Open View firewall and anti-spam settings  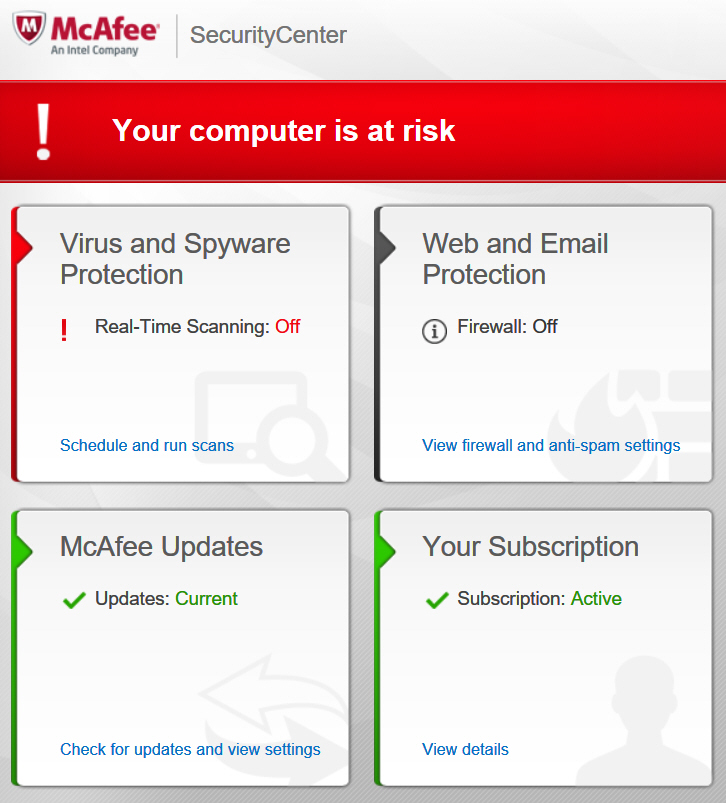click(551, 446)
